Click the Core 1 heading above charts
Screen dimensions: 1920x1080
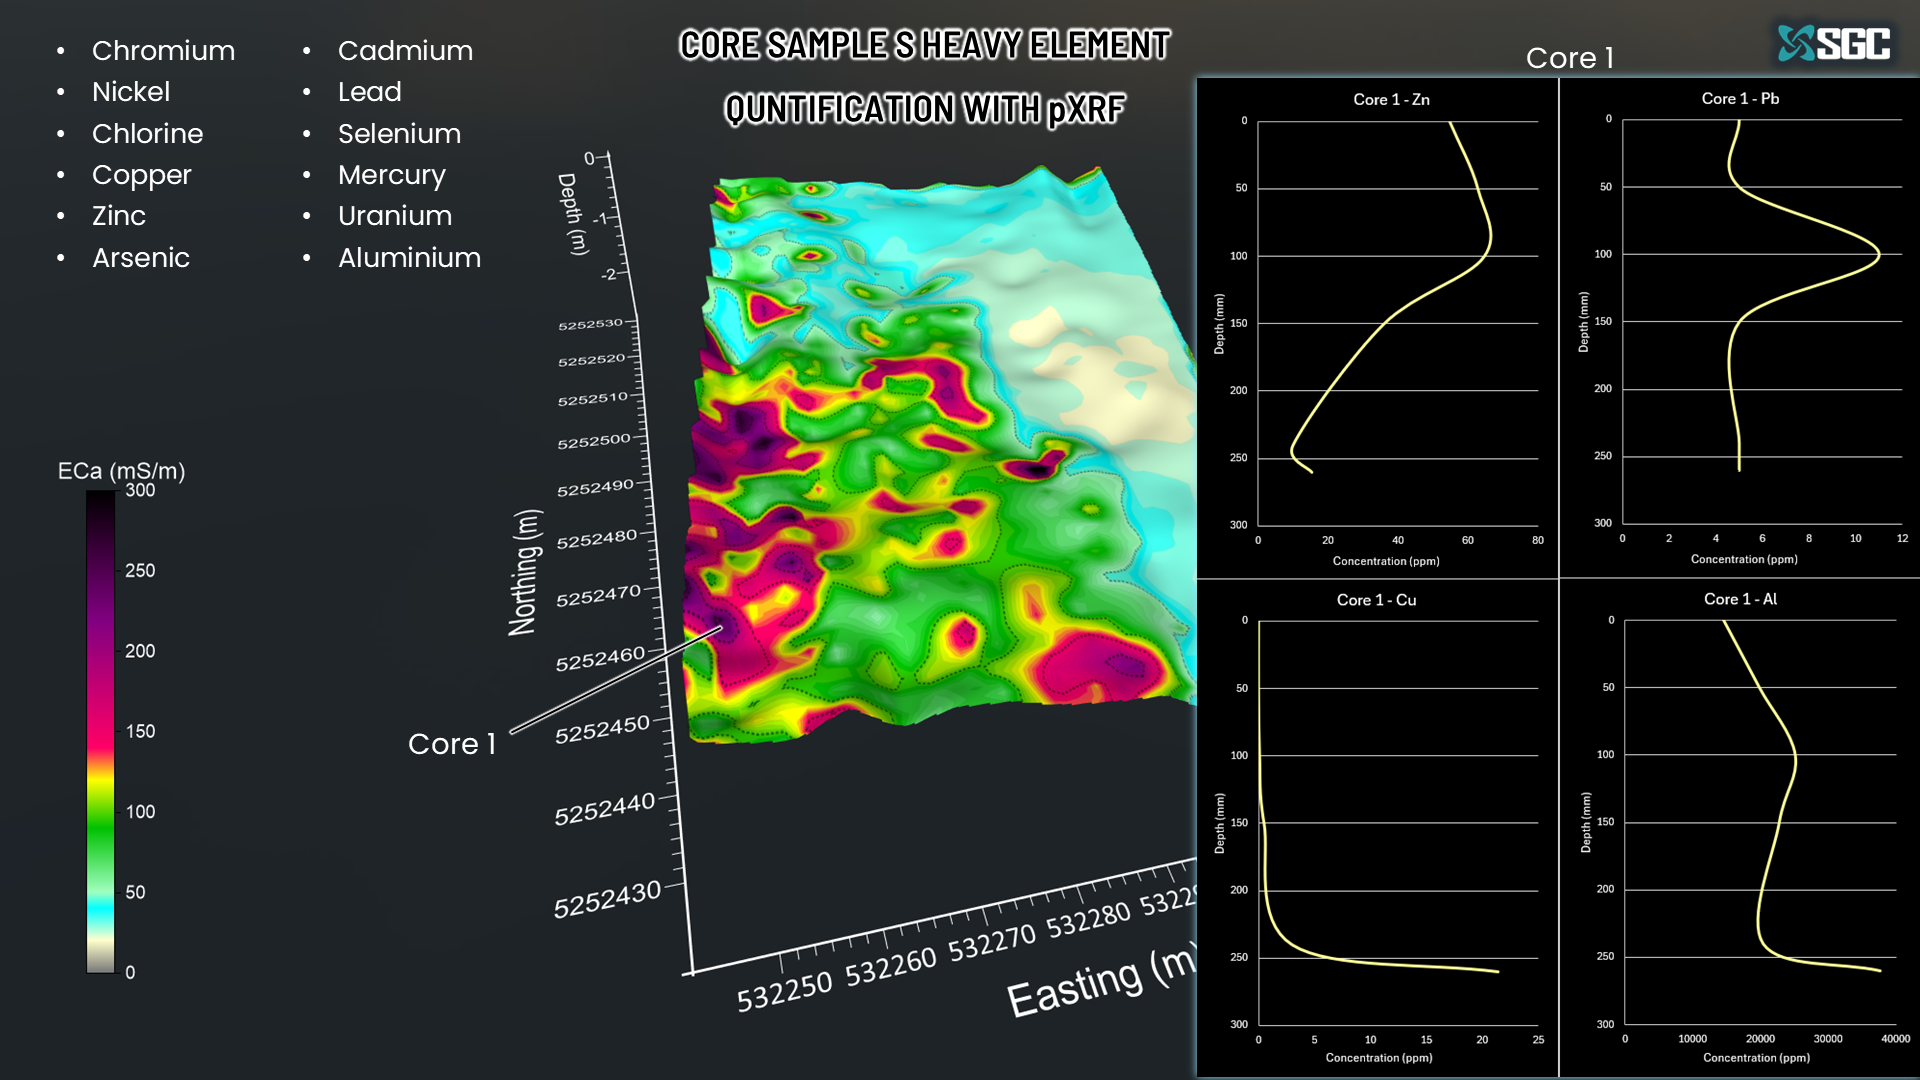1569,58
